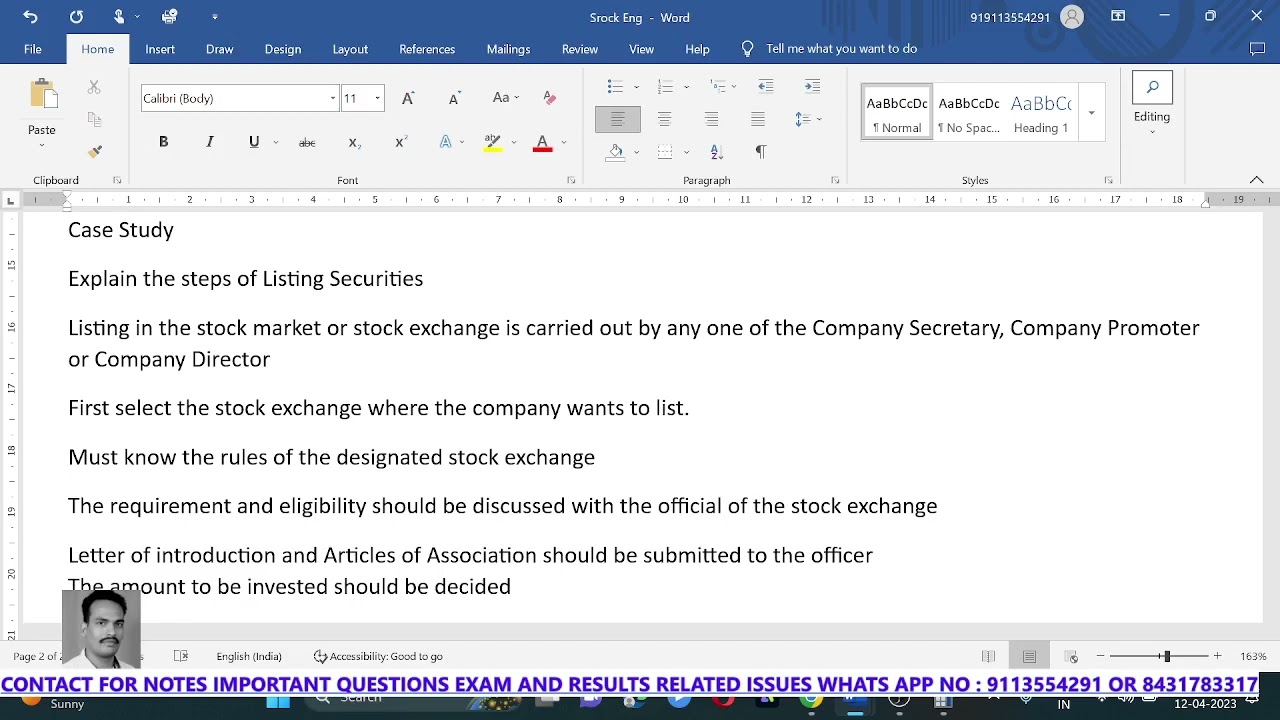Open the font name dropdown arrow

pyautogui.click(x=332, y=98)
